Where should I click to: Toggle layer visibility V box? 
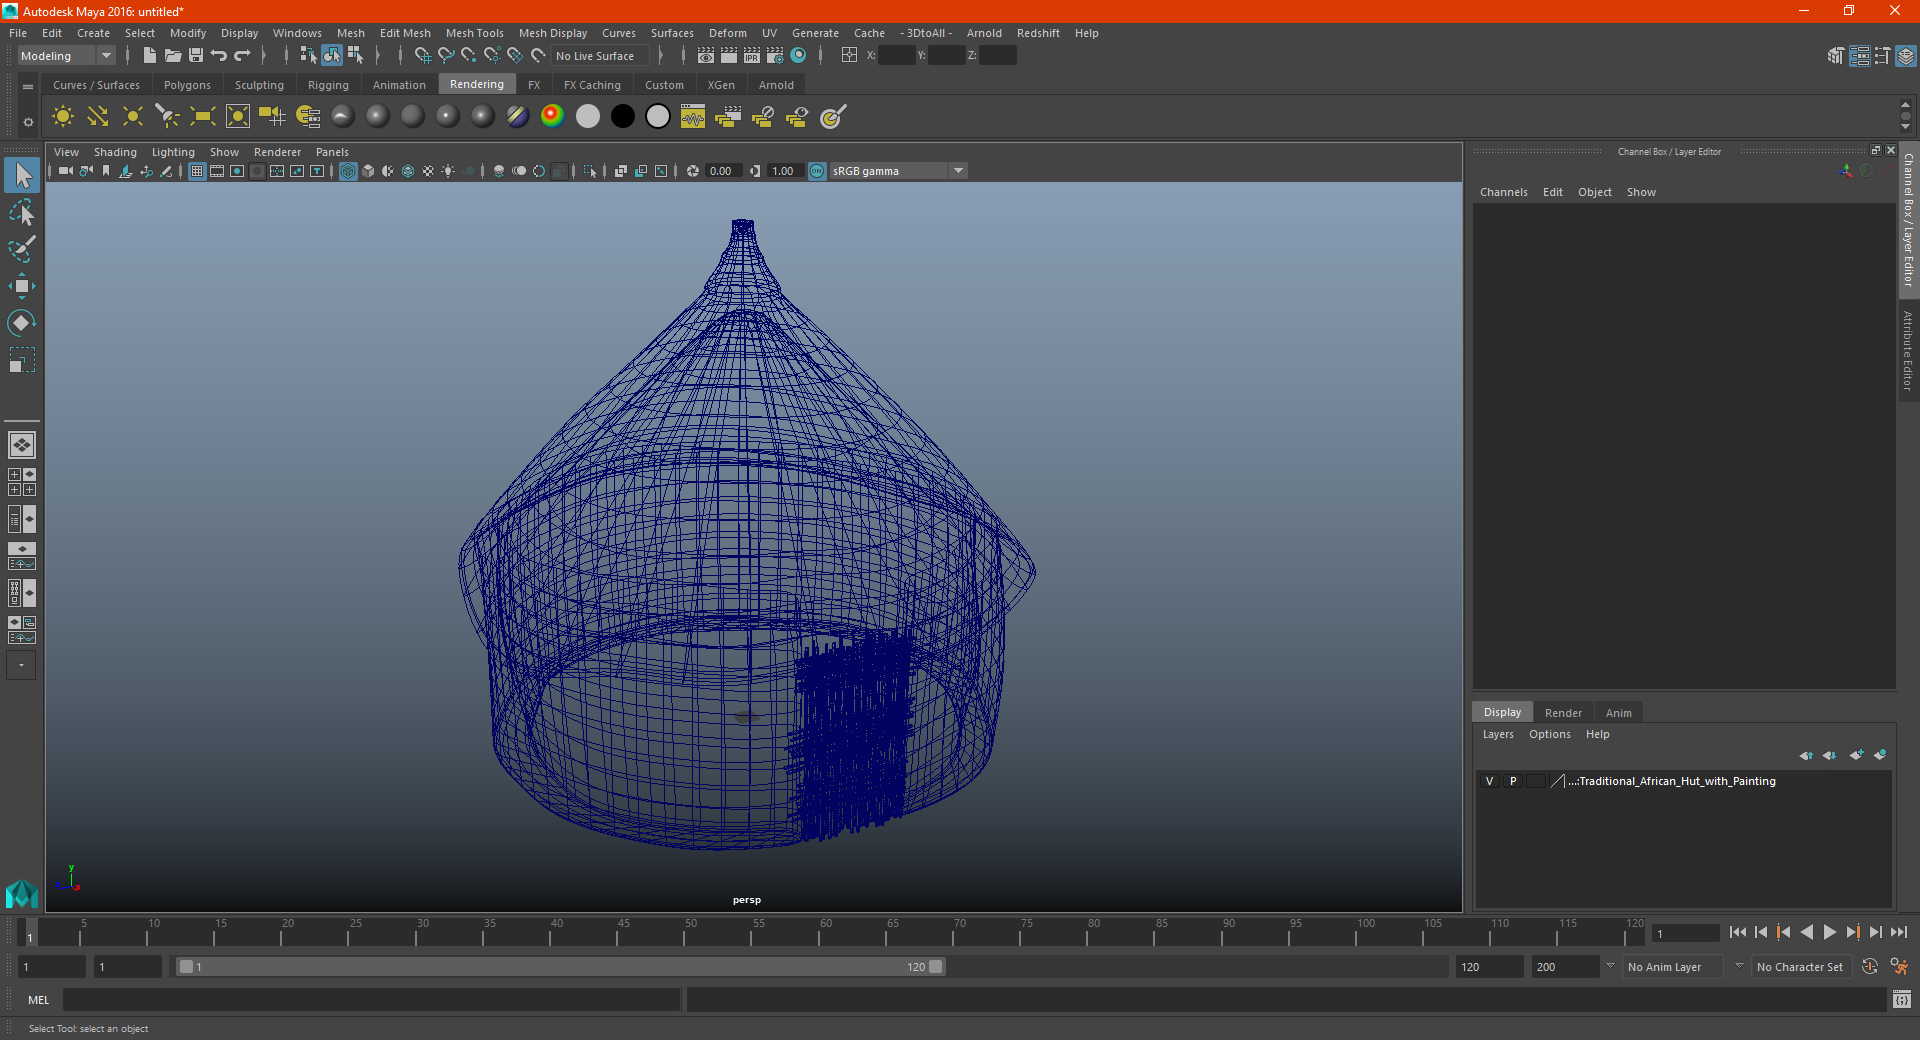[1489, 781]
